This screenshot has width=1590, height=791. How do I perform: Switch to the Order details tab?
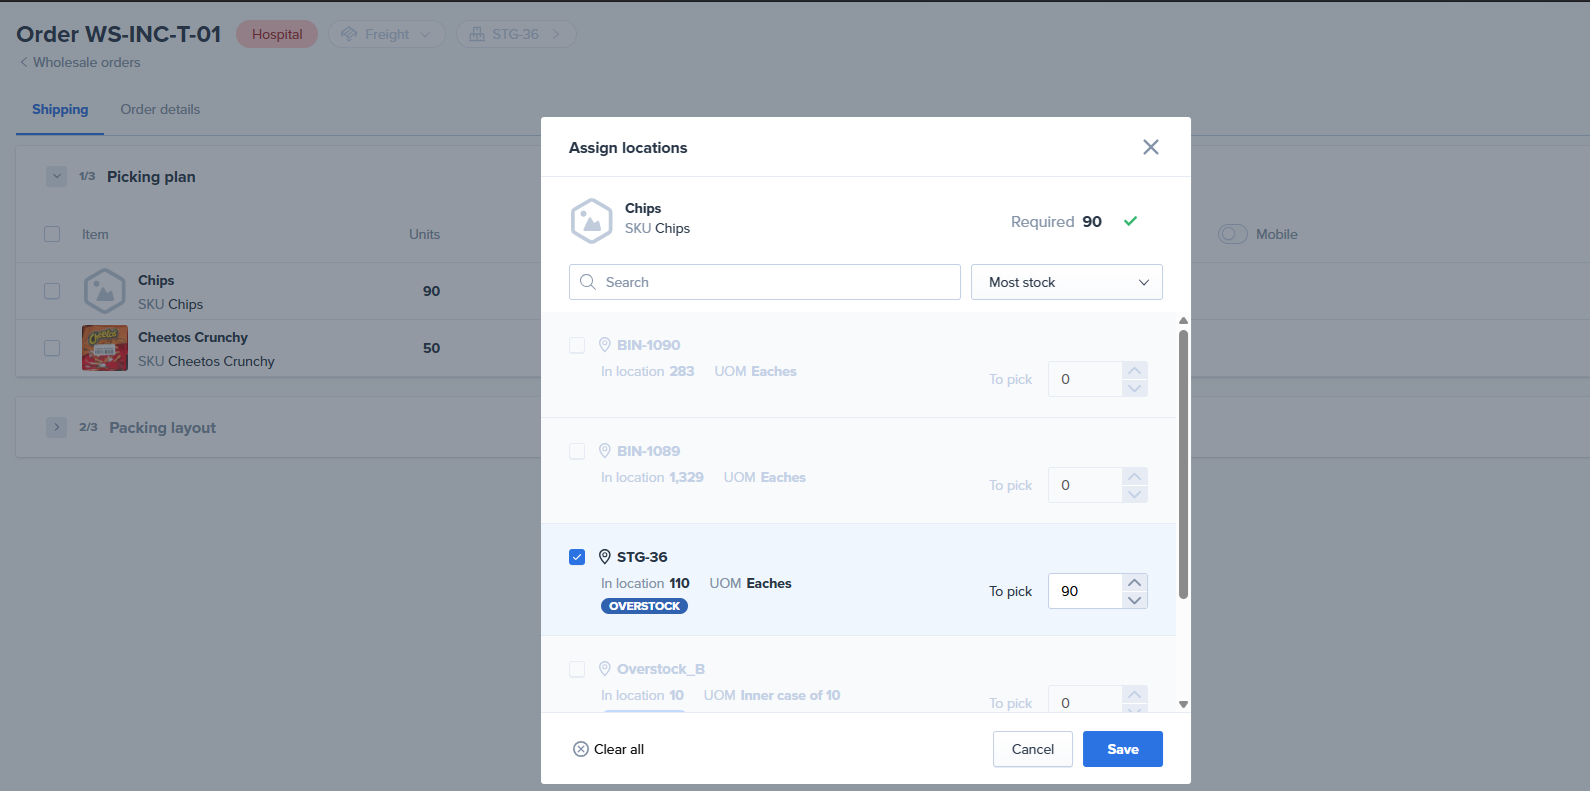(x=160, y=109)
